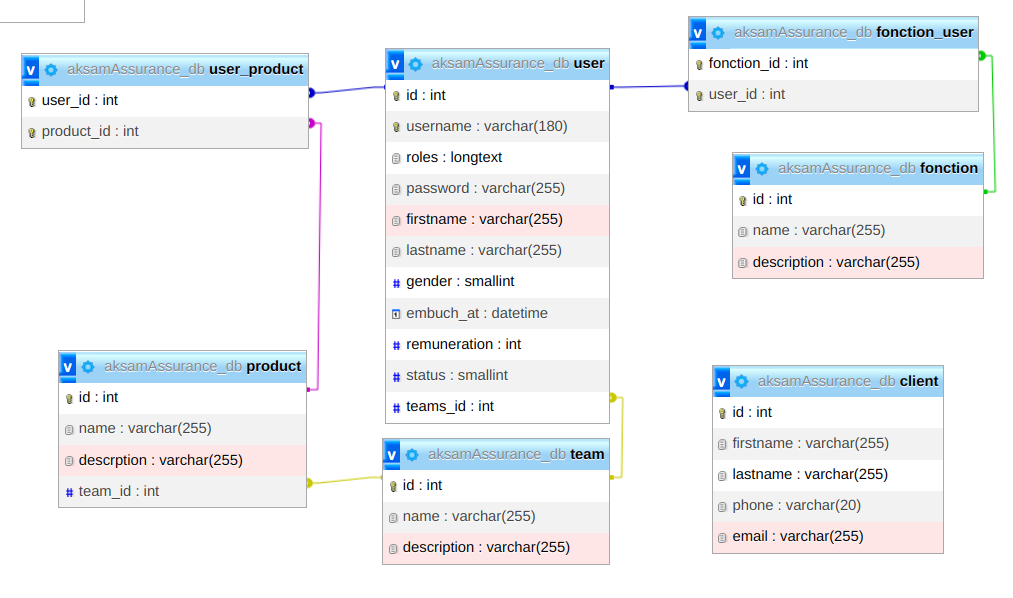
Task: Hide columns of the team table
Action: [x=391, y=455]
